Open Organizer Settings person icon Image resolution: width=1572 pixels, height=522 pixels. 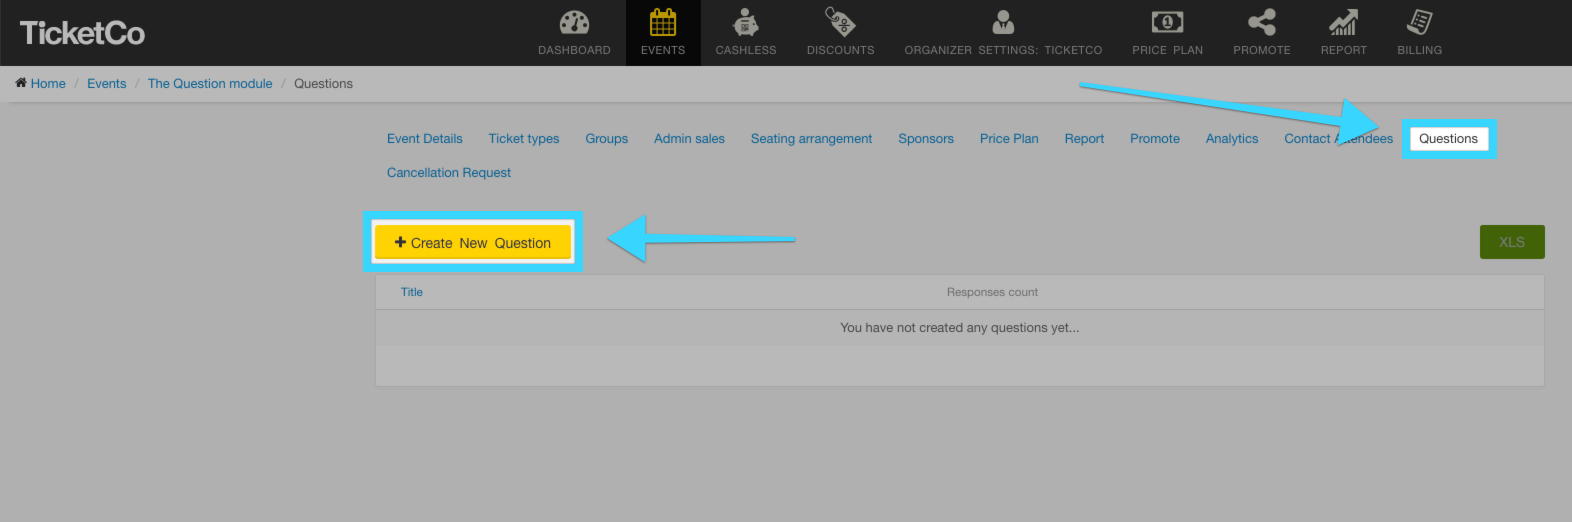pos(1003,22)
